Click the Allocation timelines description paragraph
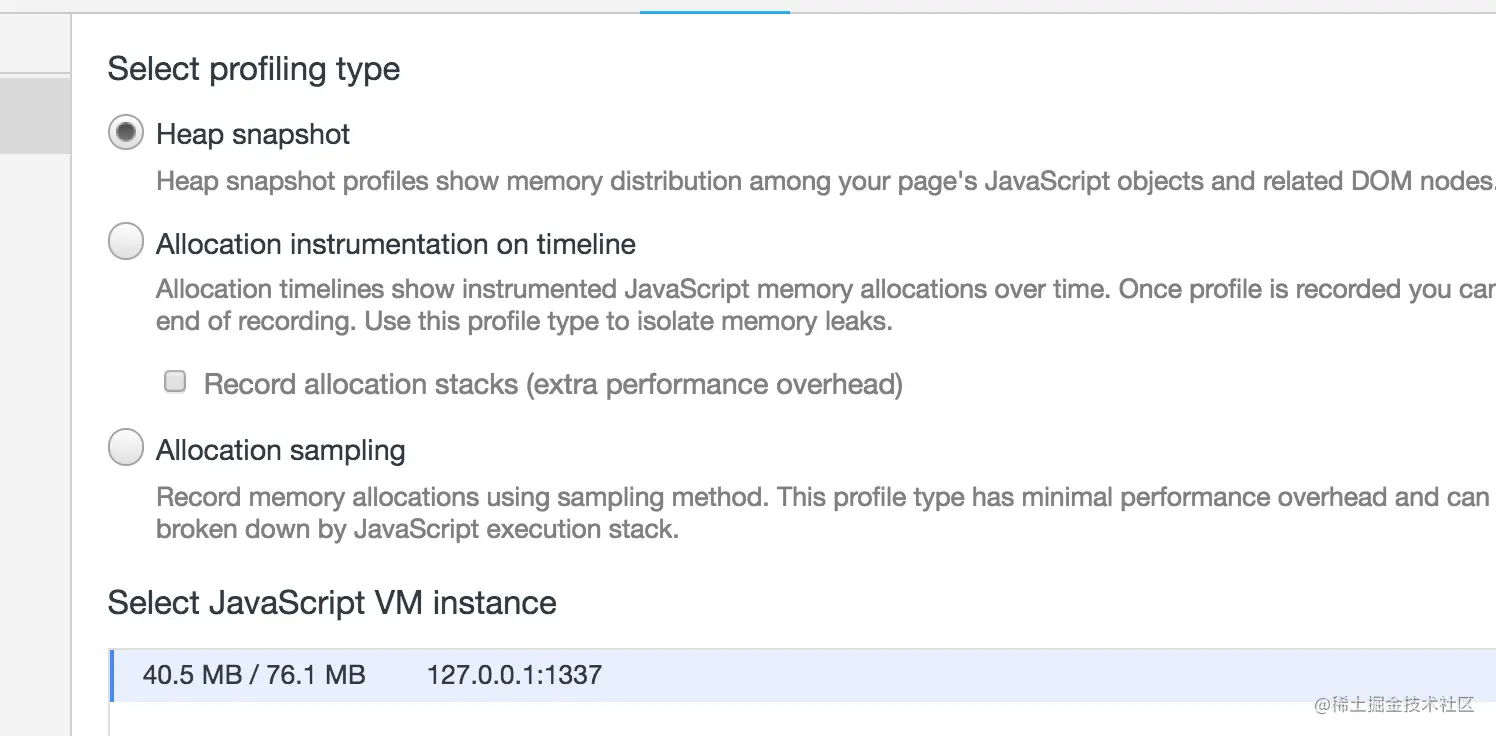 pos(800,305)
